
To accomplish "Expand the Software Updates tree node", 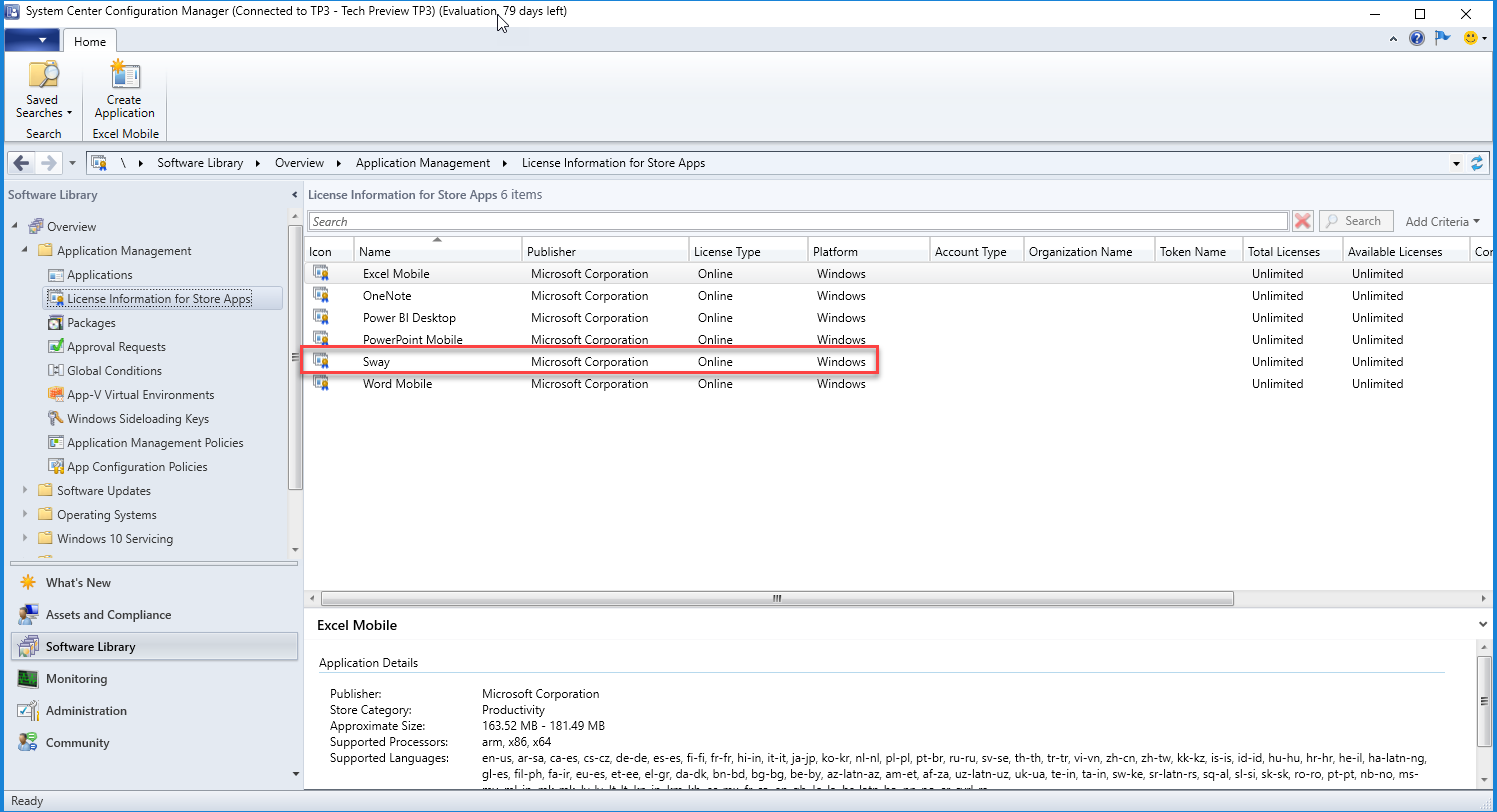I will click(25, 491).
